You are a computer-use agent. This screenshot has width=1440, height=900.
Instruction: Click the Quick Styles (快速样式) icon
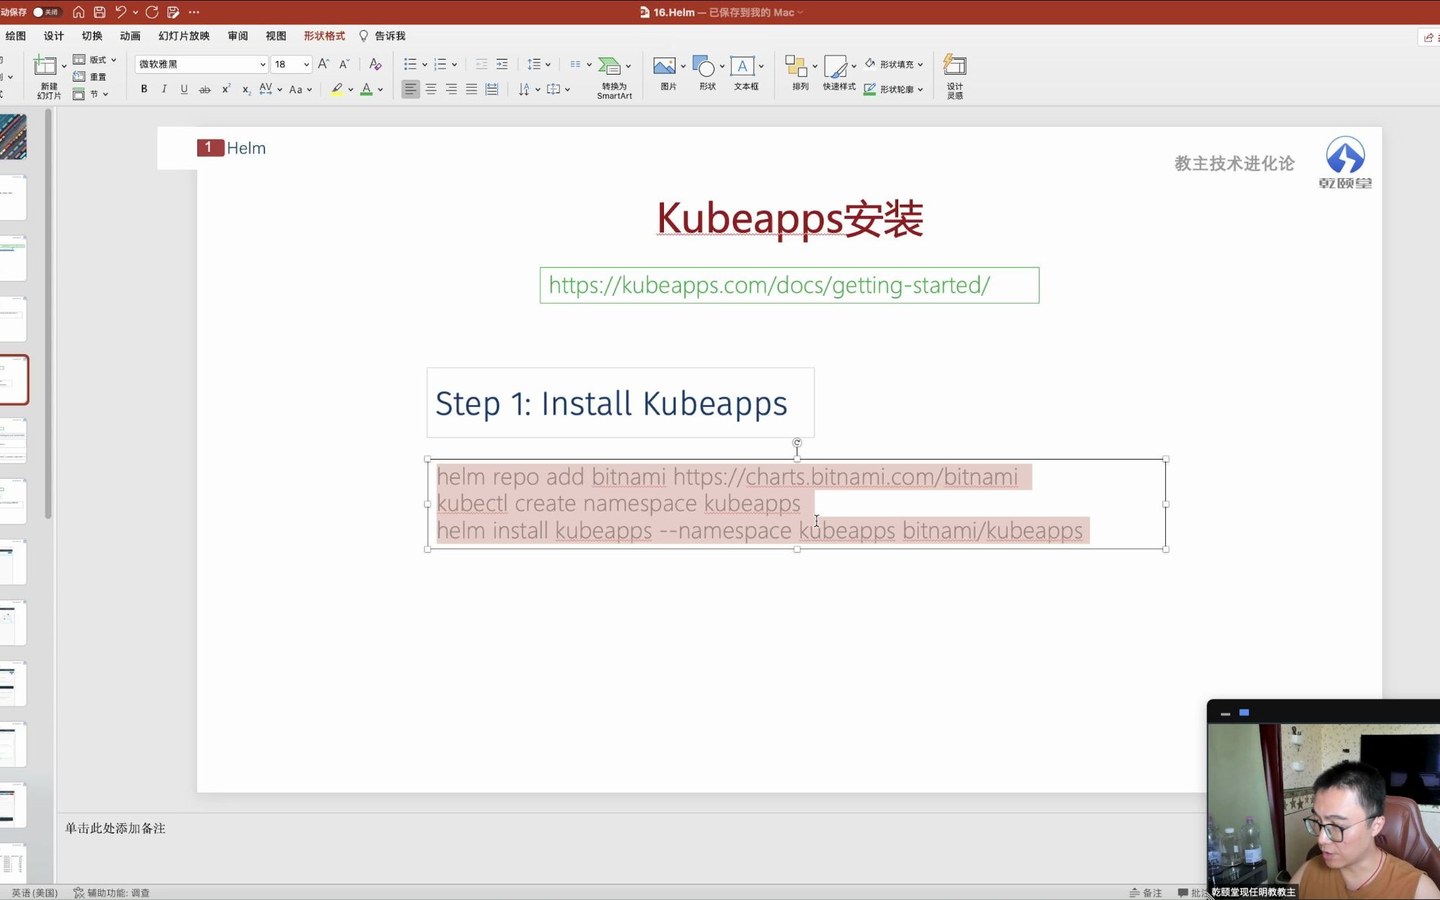tap(836, 67)
